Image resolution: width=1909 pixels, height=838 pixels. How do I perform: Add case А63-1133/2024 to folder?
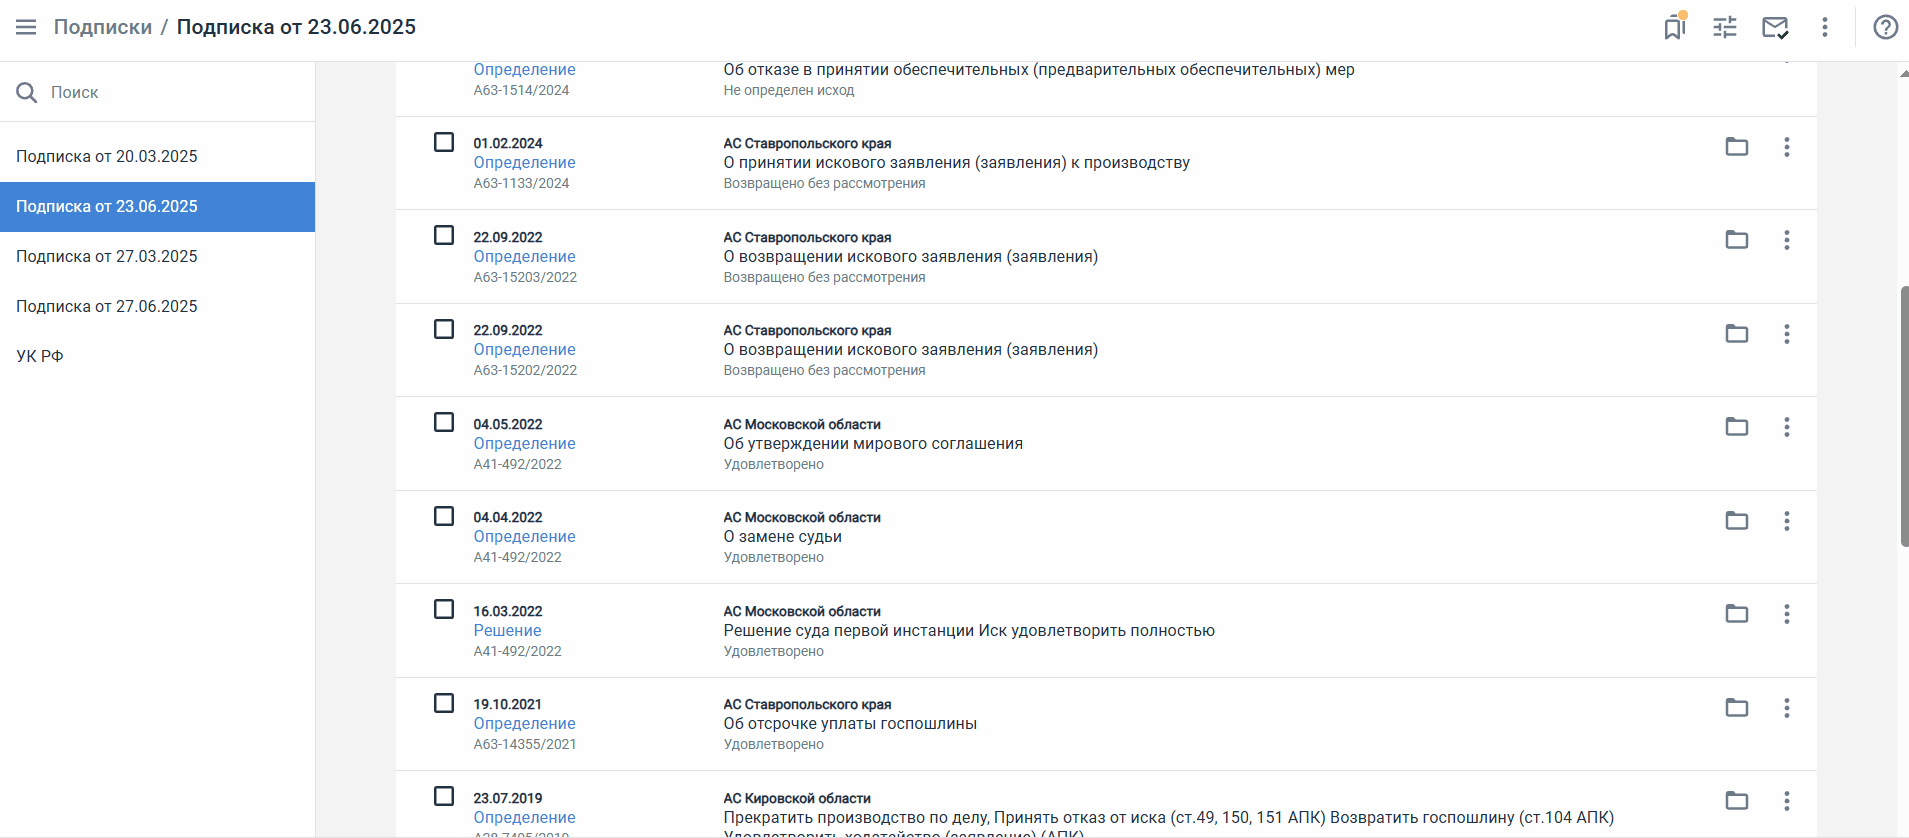pos(1737,147)
